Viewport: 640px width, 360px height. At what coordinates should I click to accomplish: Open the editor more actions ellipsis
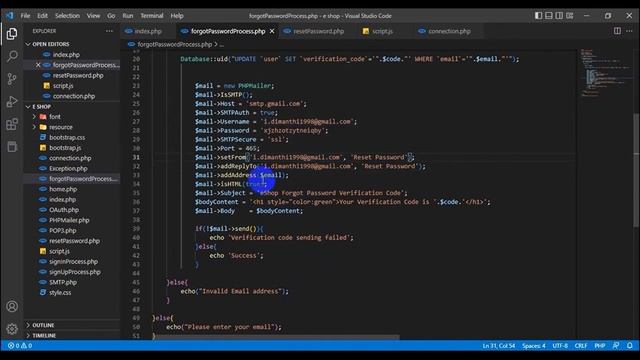click(629, 31)
